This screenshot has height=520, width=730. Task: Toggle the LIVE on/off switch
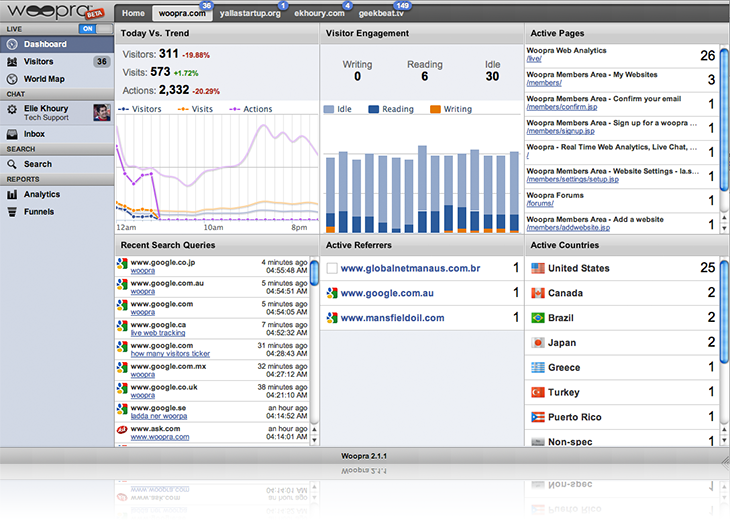[x=95, y=29]
